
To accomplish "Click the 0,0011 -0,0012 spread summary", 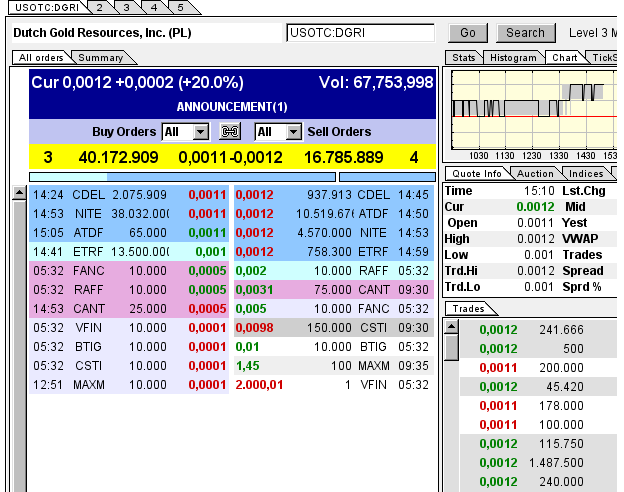I will [230, 158].
